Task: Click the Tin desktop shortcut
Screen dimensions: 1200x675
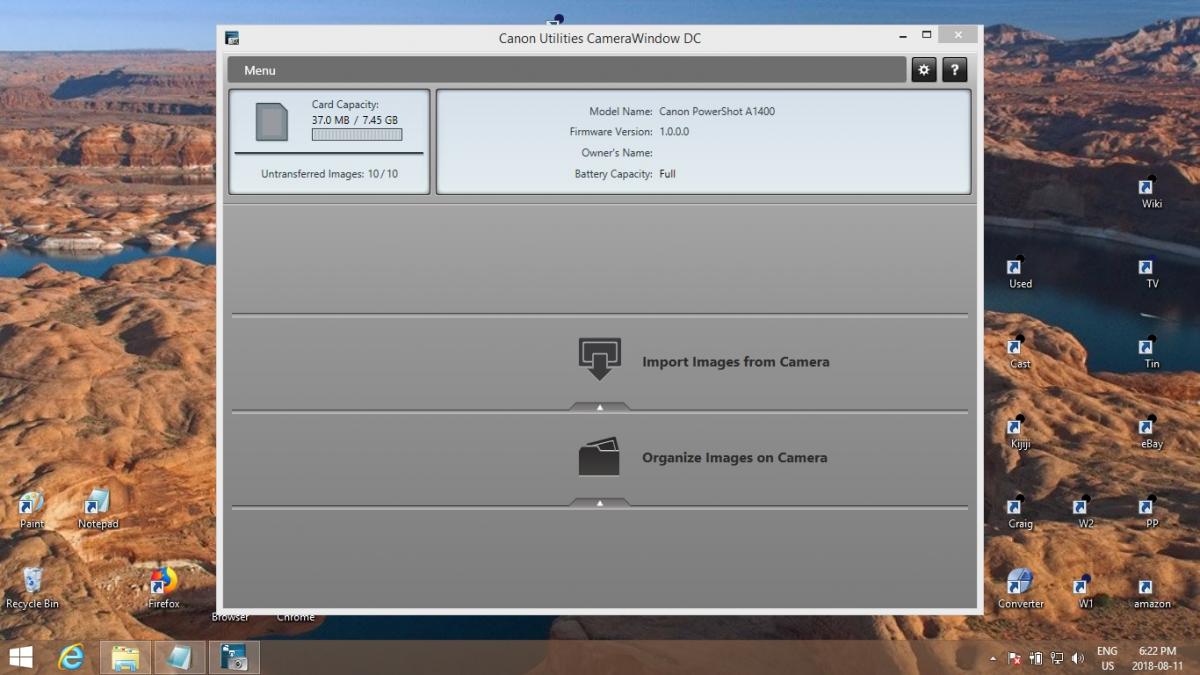Action: (x=1151, y=352)
